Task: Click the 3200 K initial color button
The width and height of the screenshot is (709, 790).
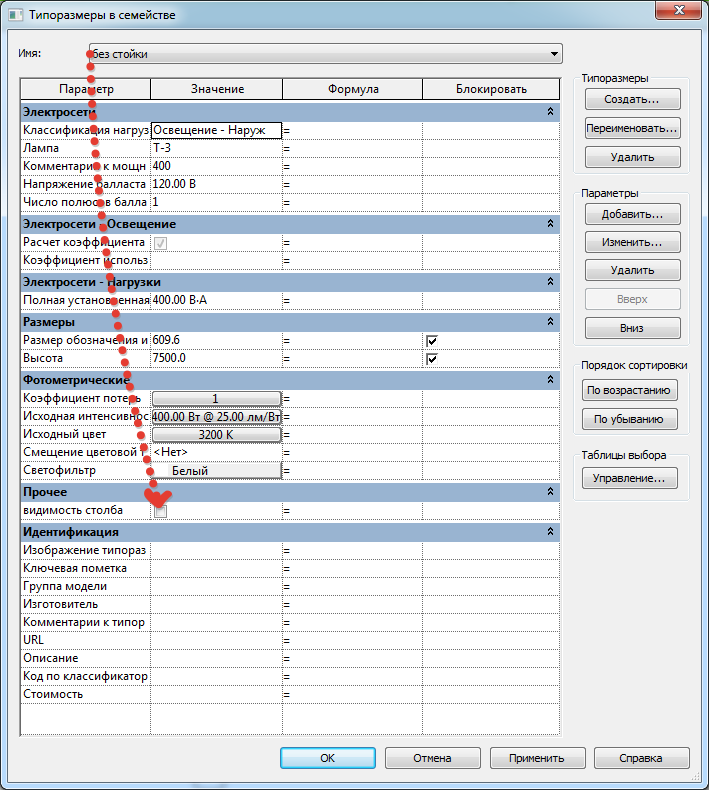Action: [216, 435]
